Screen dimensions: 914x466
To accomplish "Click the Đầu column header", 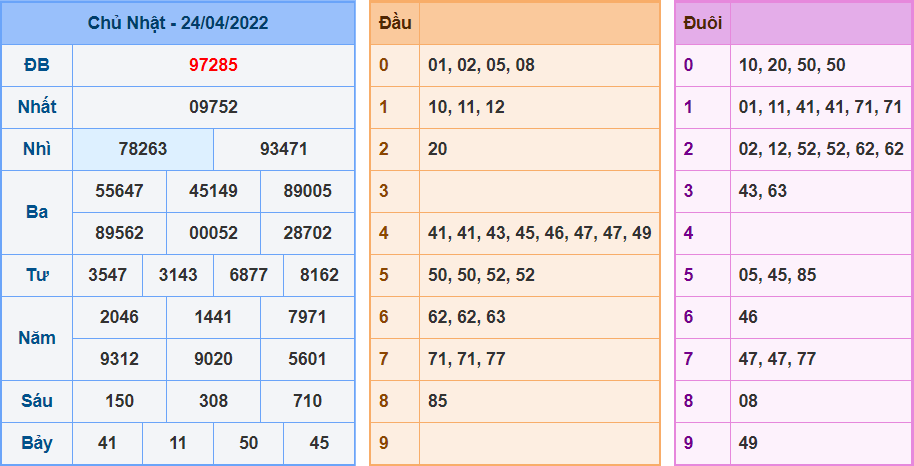I will [x=395, y=23].
